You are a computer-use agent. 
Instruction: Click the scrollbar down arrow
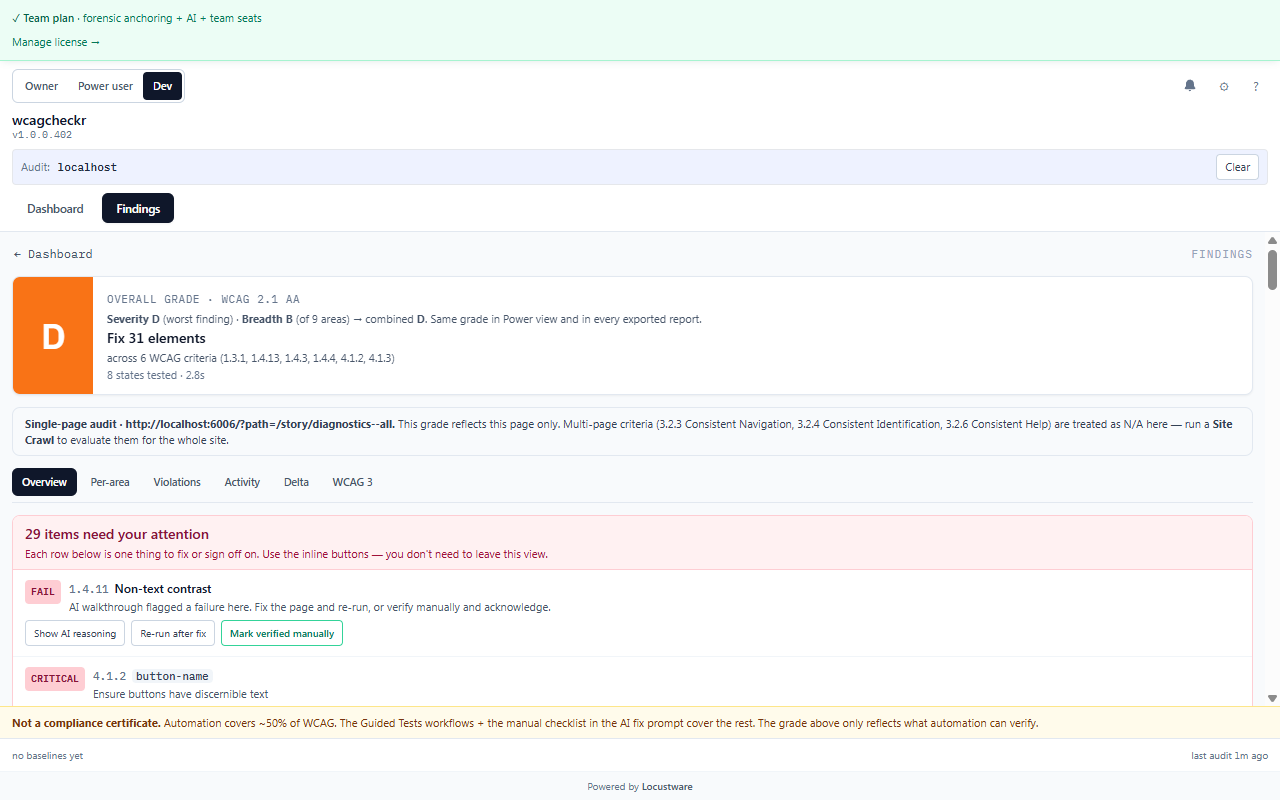pyautogui.click(x=1272, y=698)
